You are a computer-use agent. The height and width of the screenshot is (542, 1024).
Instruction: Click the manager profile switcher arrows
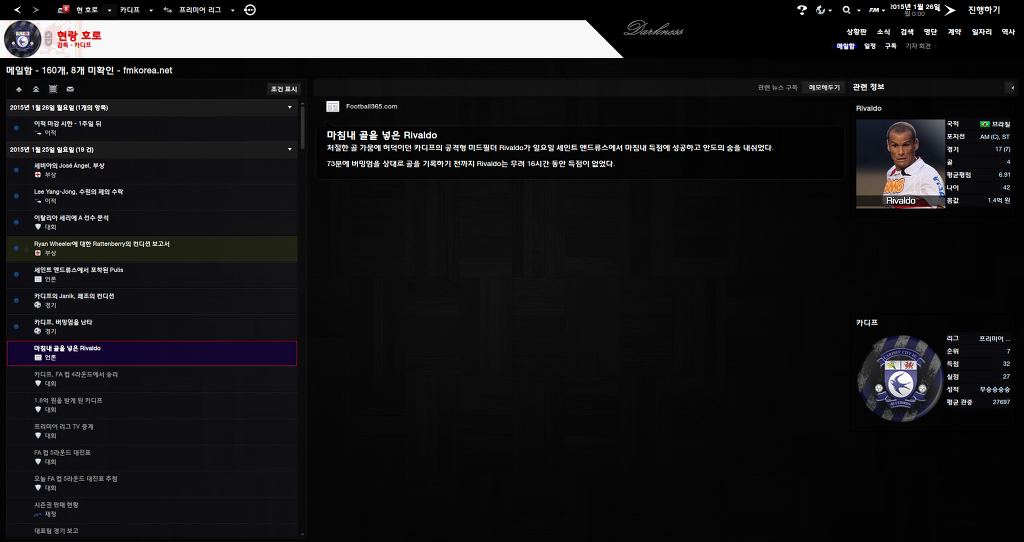(x=46, y=39)
